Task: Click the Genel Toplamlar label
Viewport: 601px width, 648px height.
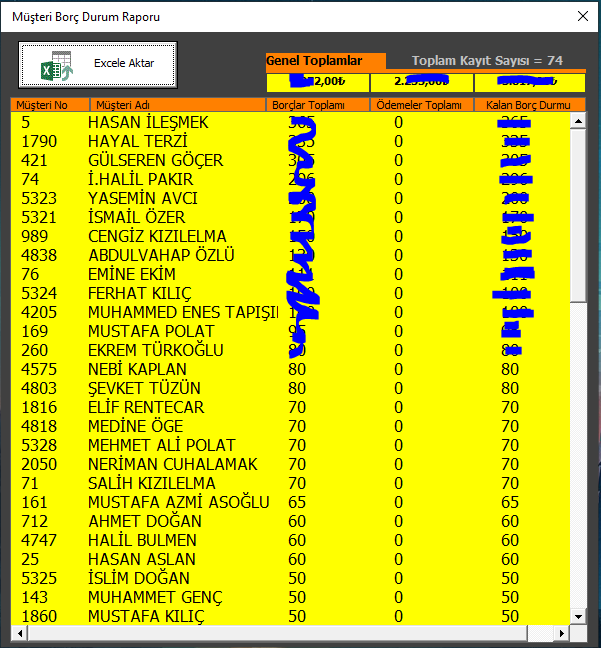Action: point(314,61)
